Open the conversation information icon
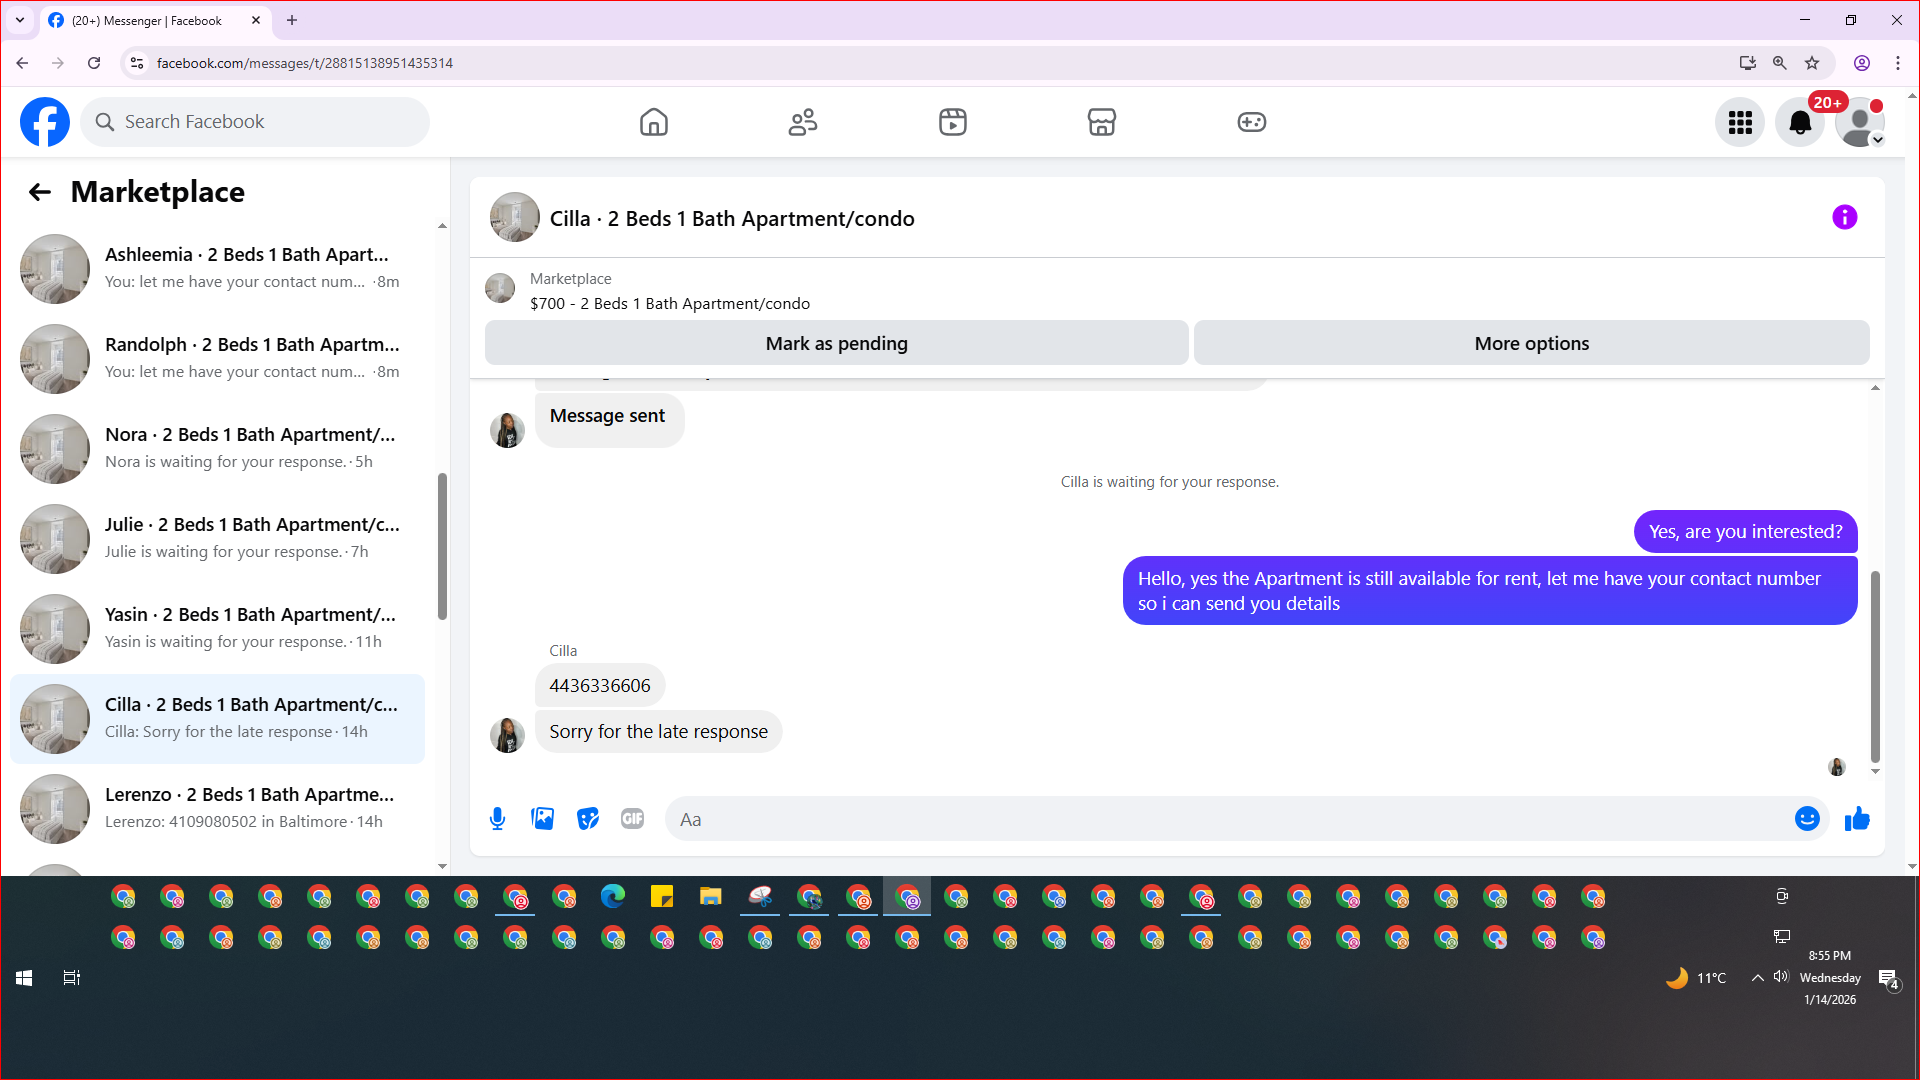 [x=1844, y=217]
